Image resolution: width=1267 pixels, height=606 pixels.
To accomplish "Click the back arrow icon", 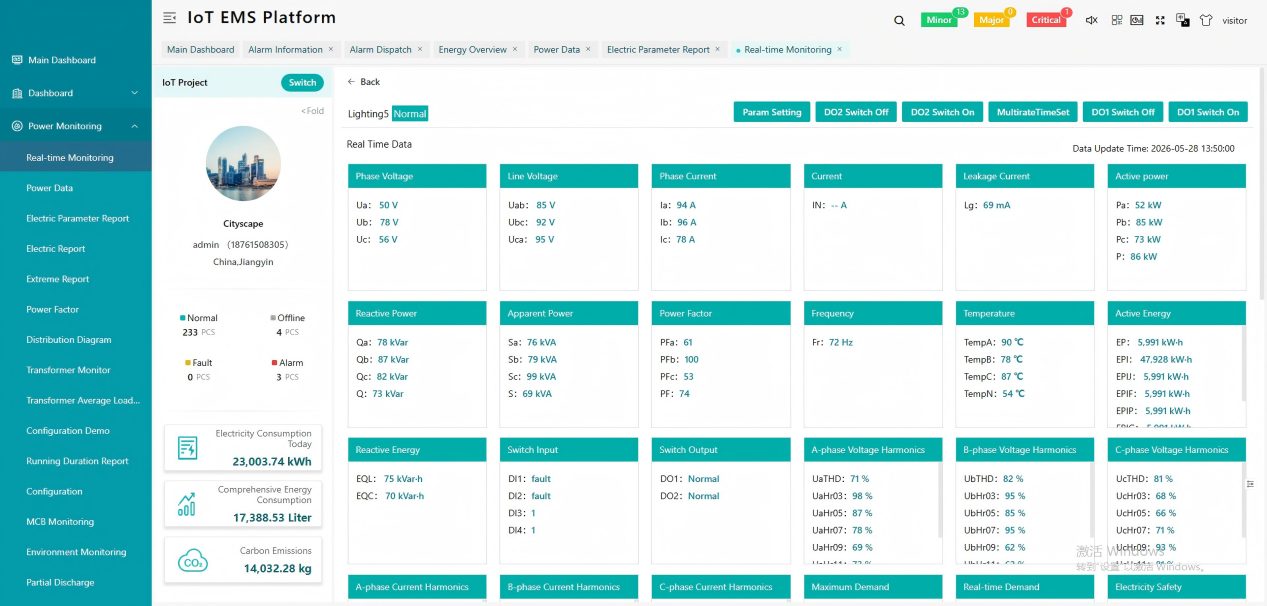I will point(352,82).
